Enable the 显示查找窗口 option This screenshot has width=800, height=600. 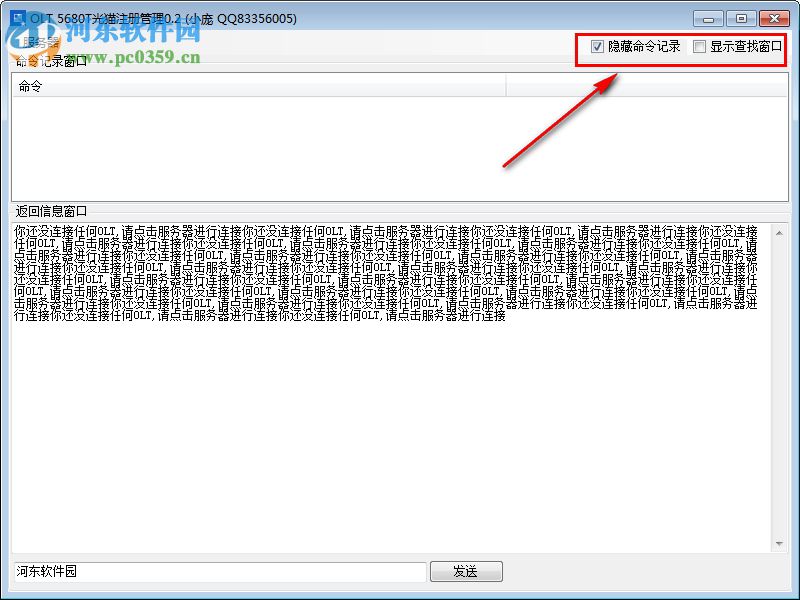click(x=698, y=45)
